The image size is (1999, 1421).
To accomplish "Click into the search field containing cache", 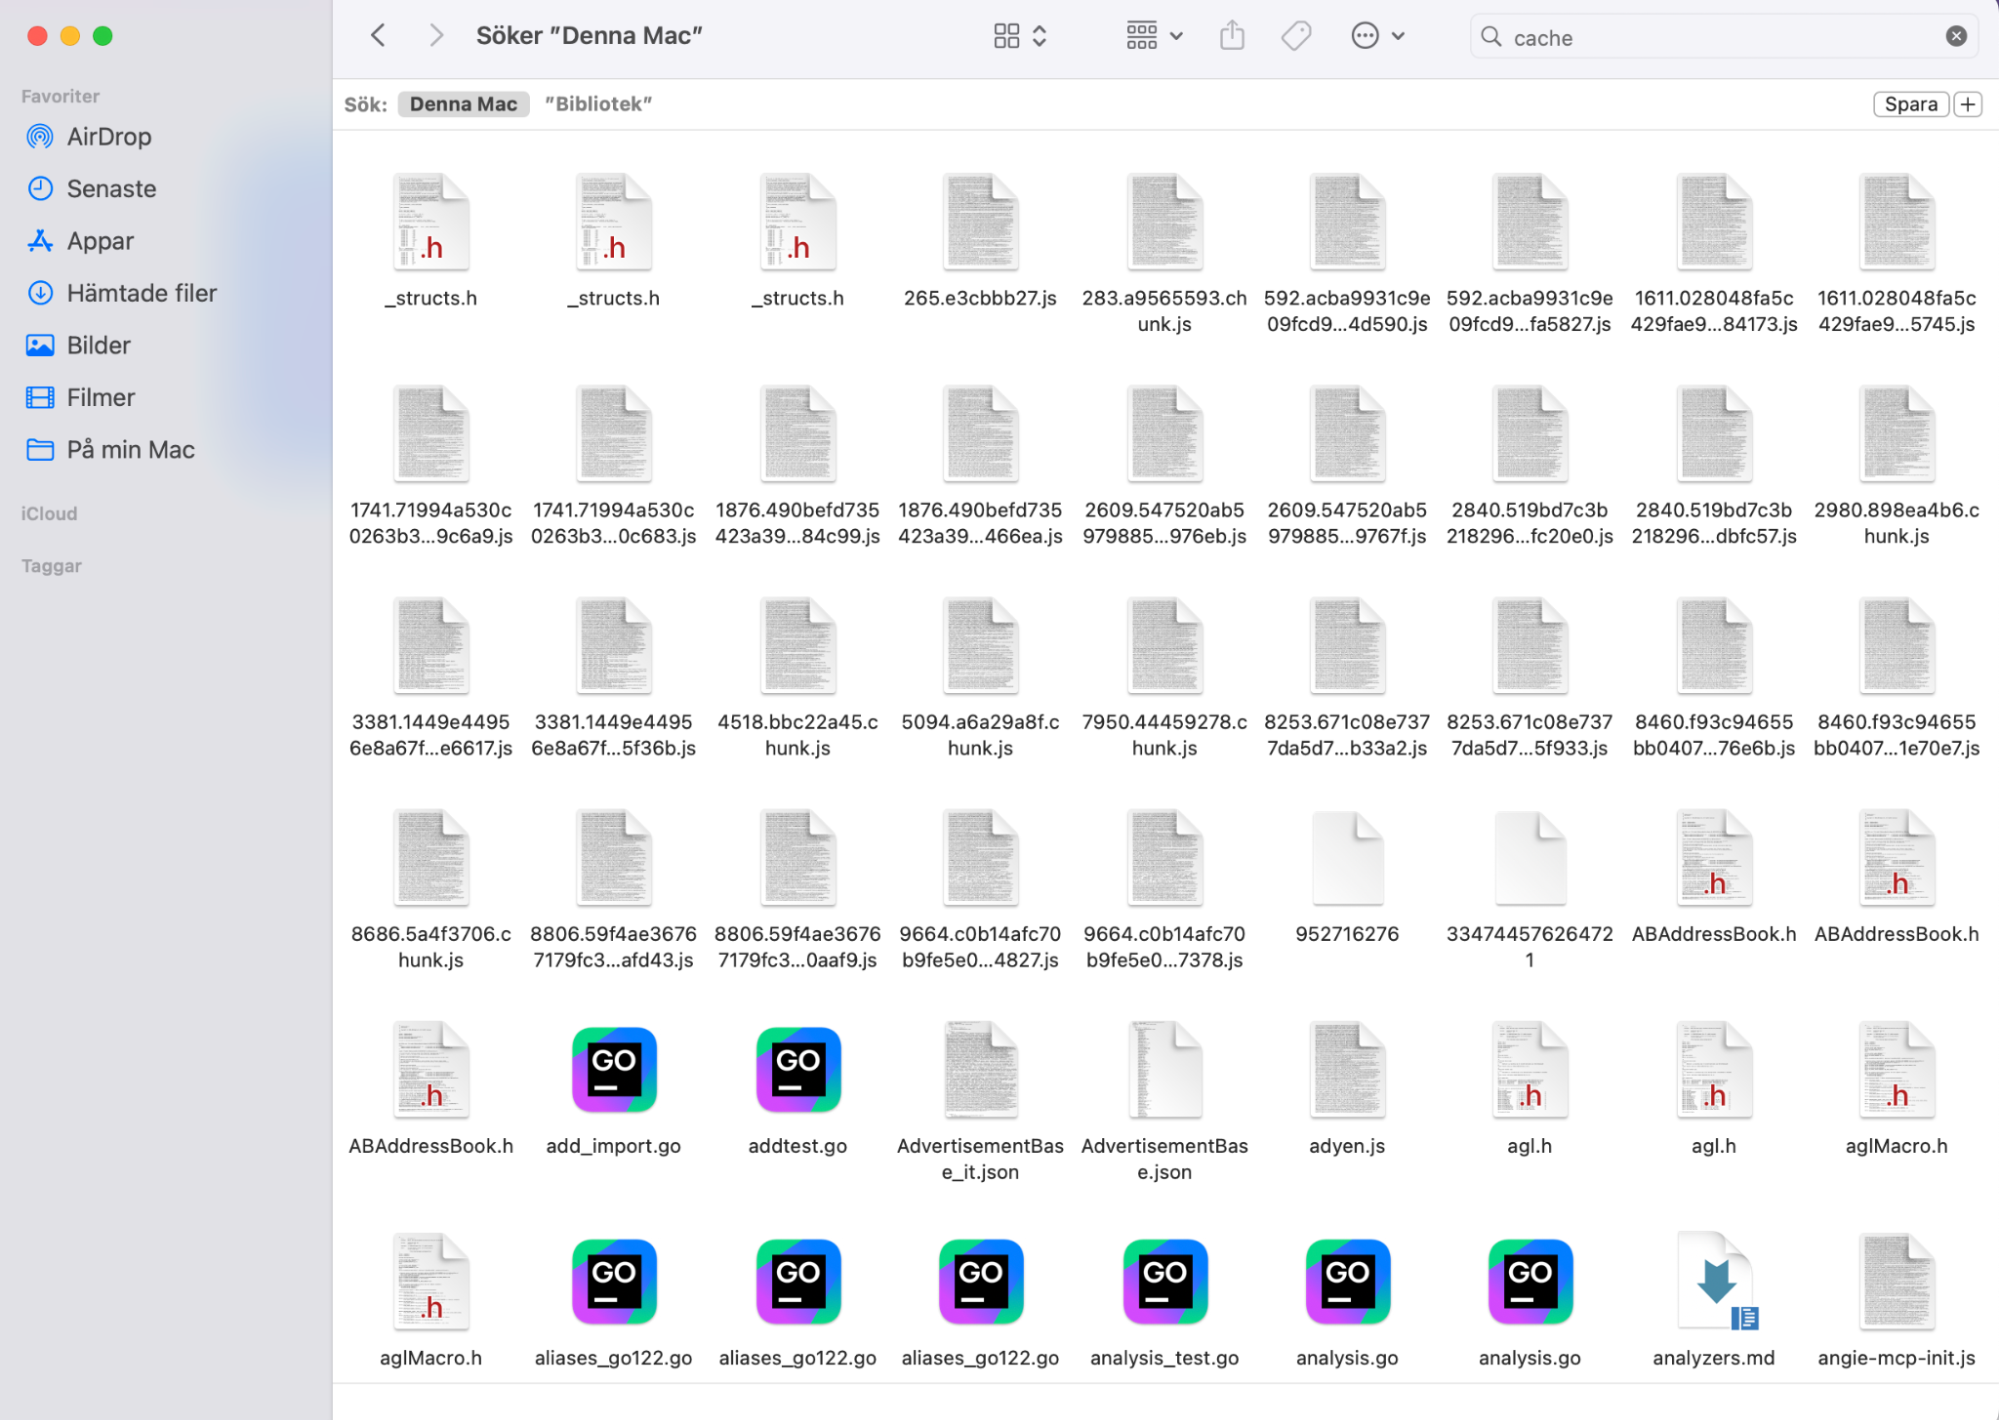I will pos(1723,37).
